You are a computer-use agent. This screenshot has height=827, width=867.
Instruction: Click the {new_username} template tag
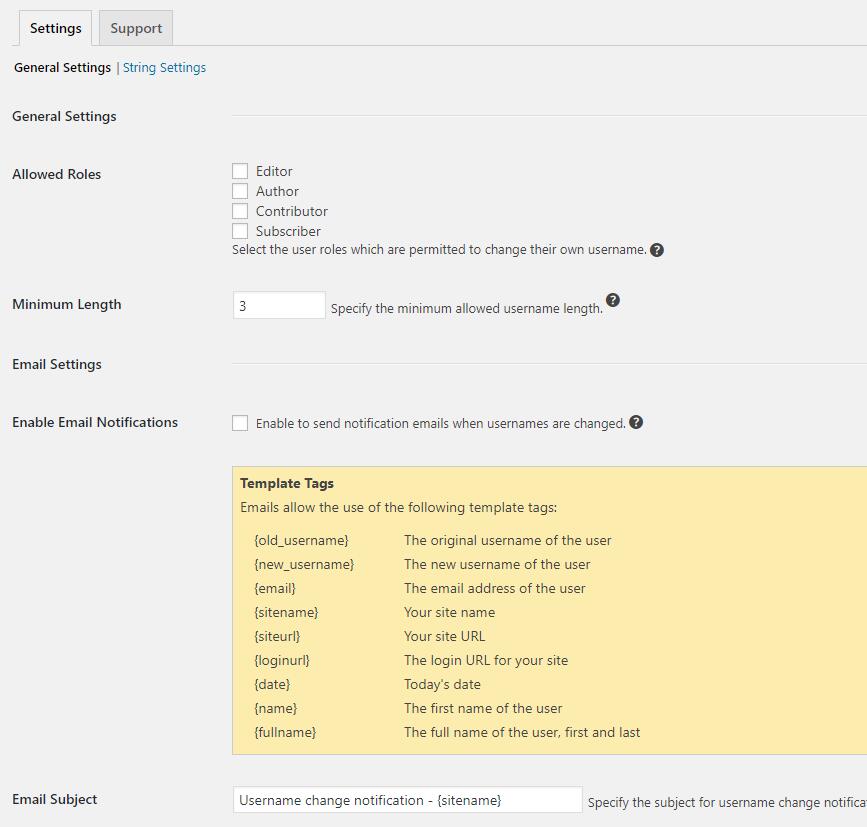pos(304,564)
